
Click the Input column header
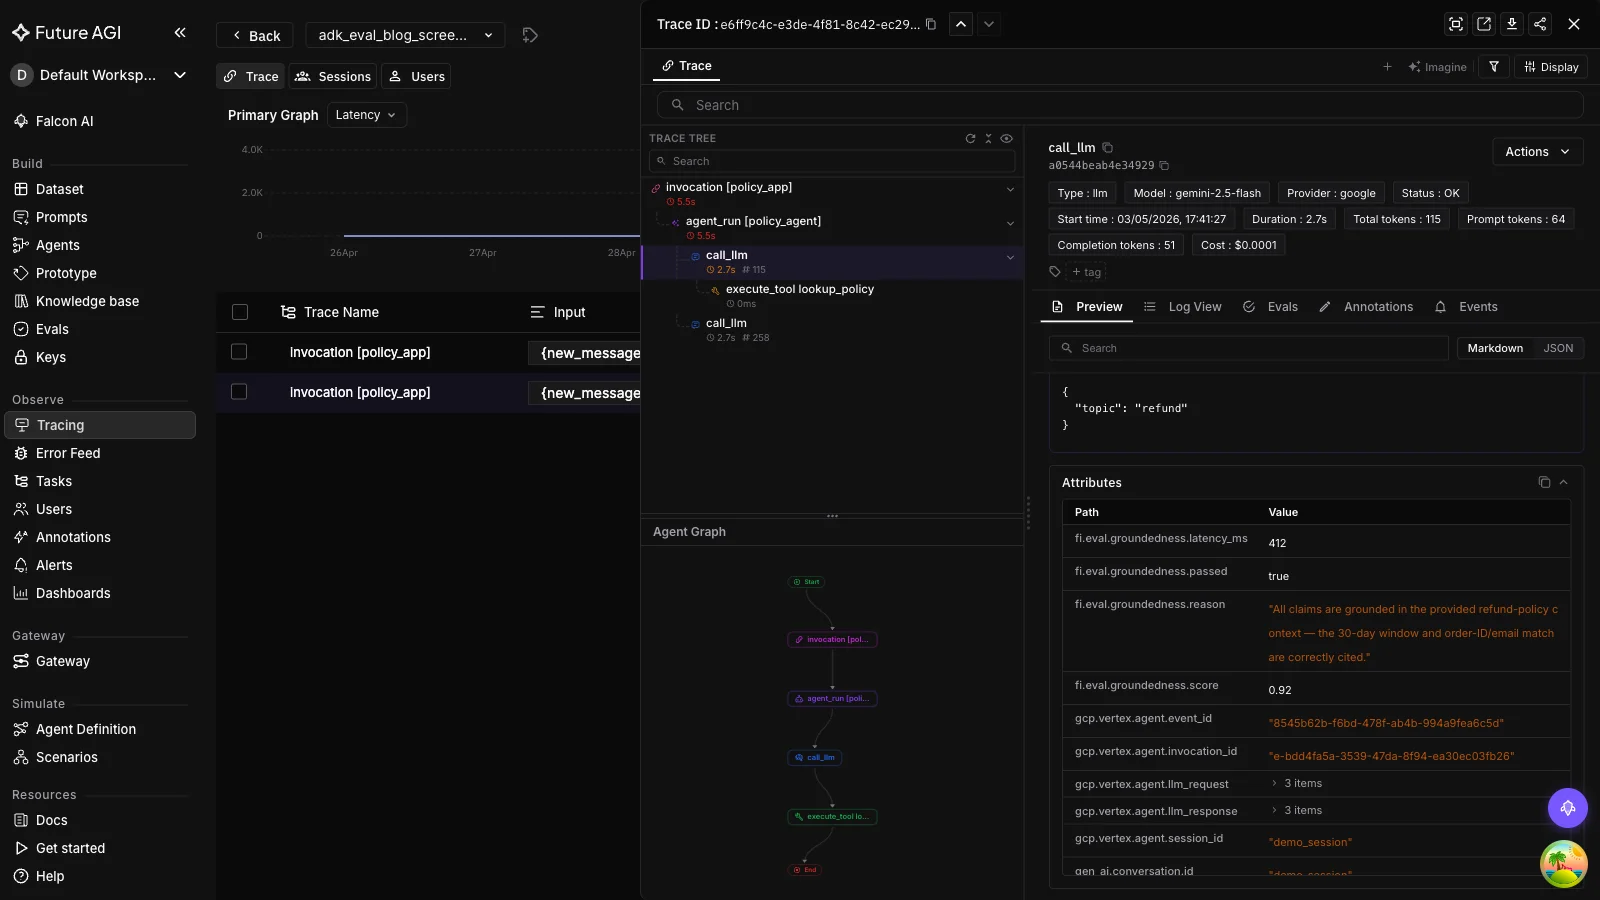point(558,312)
